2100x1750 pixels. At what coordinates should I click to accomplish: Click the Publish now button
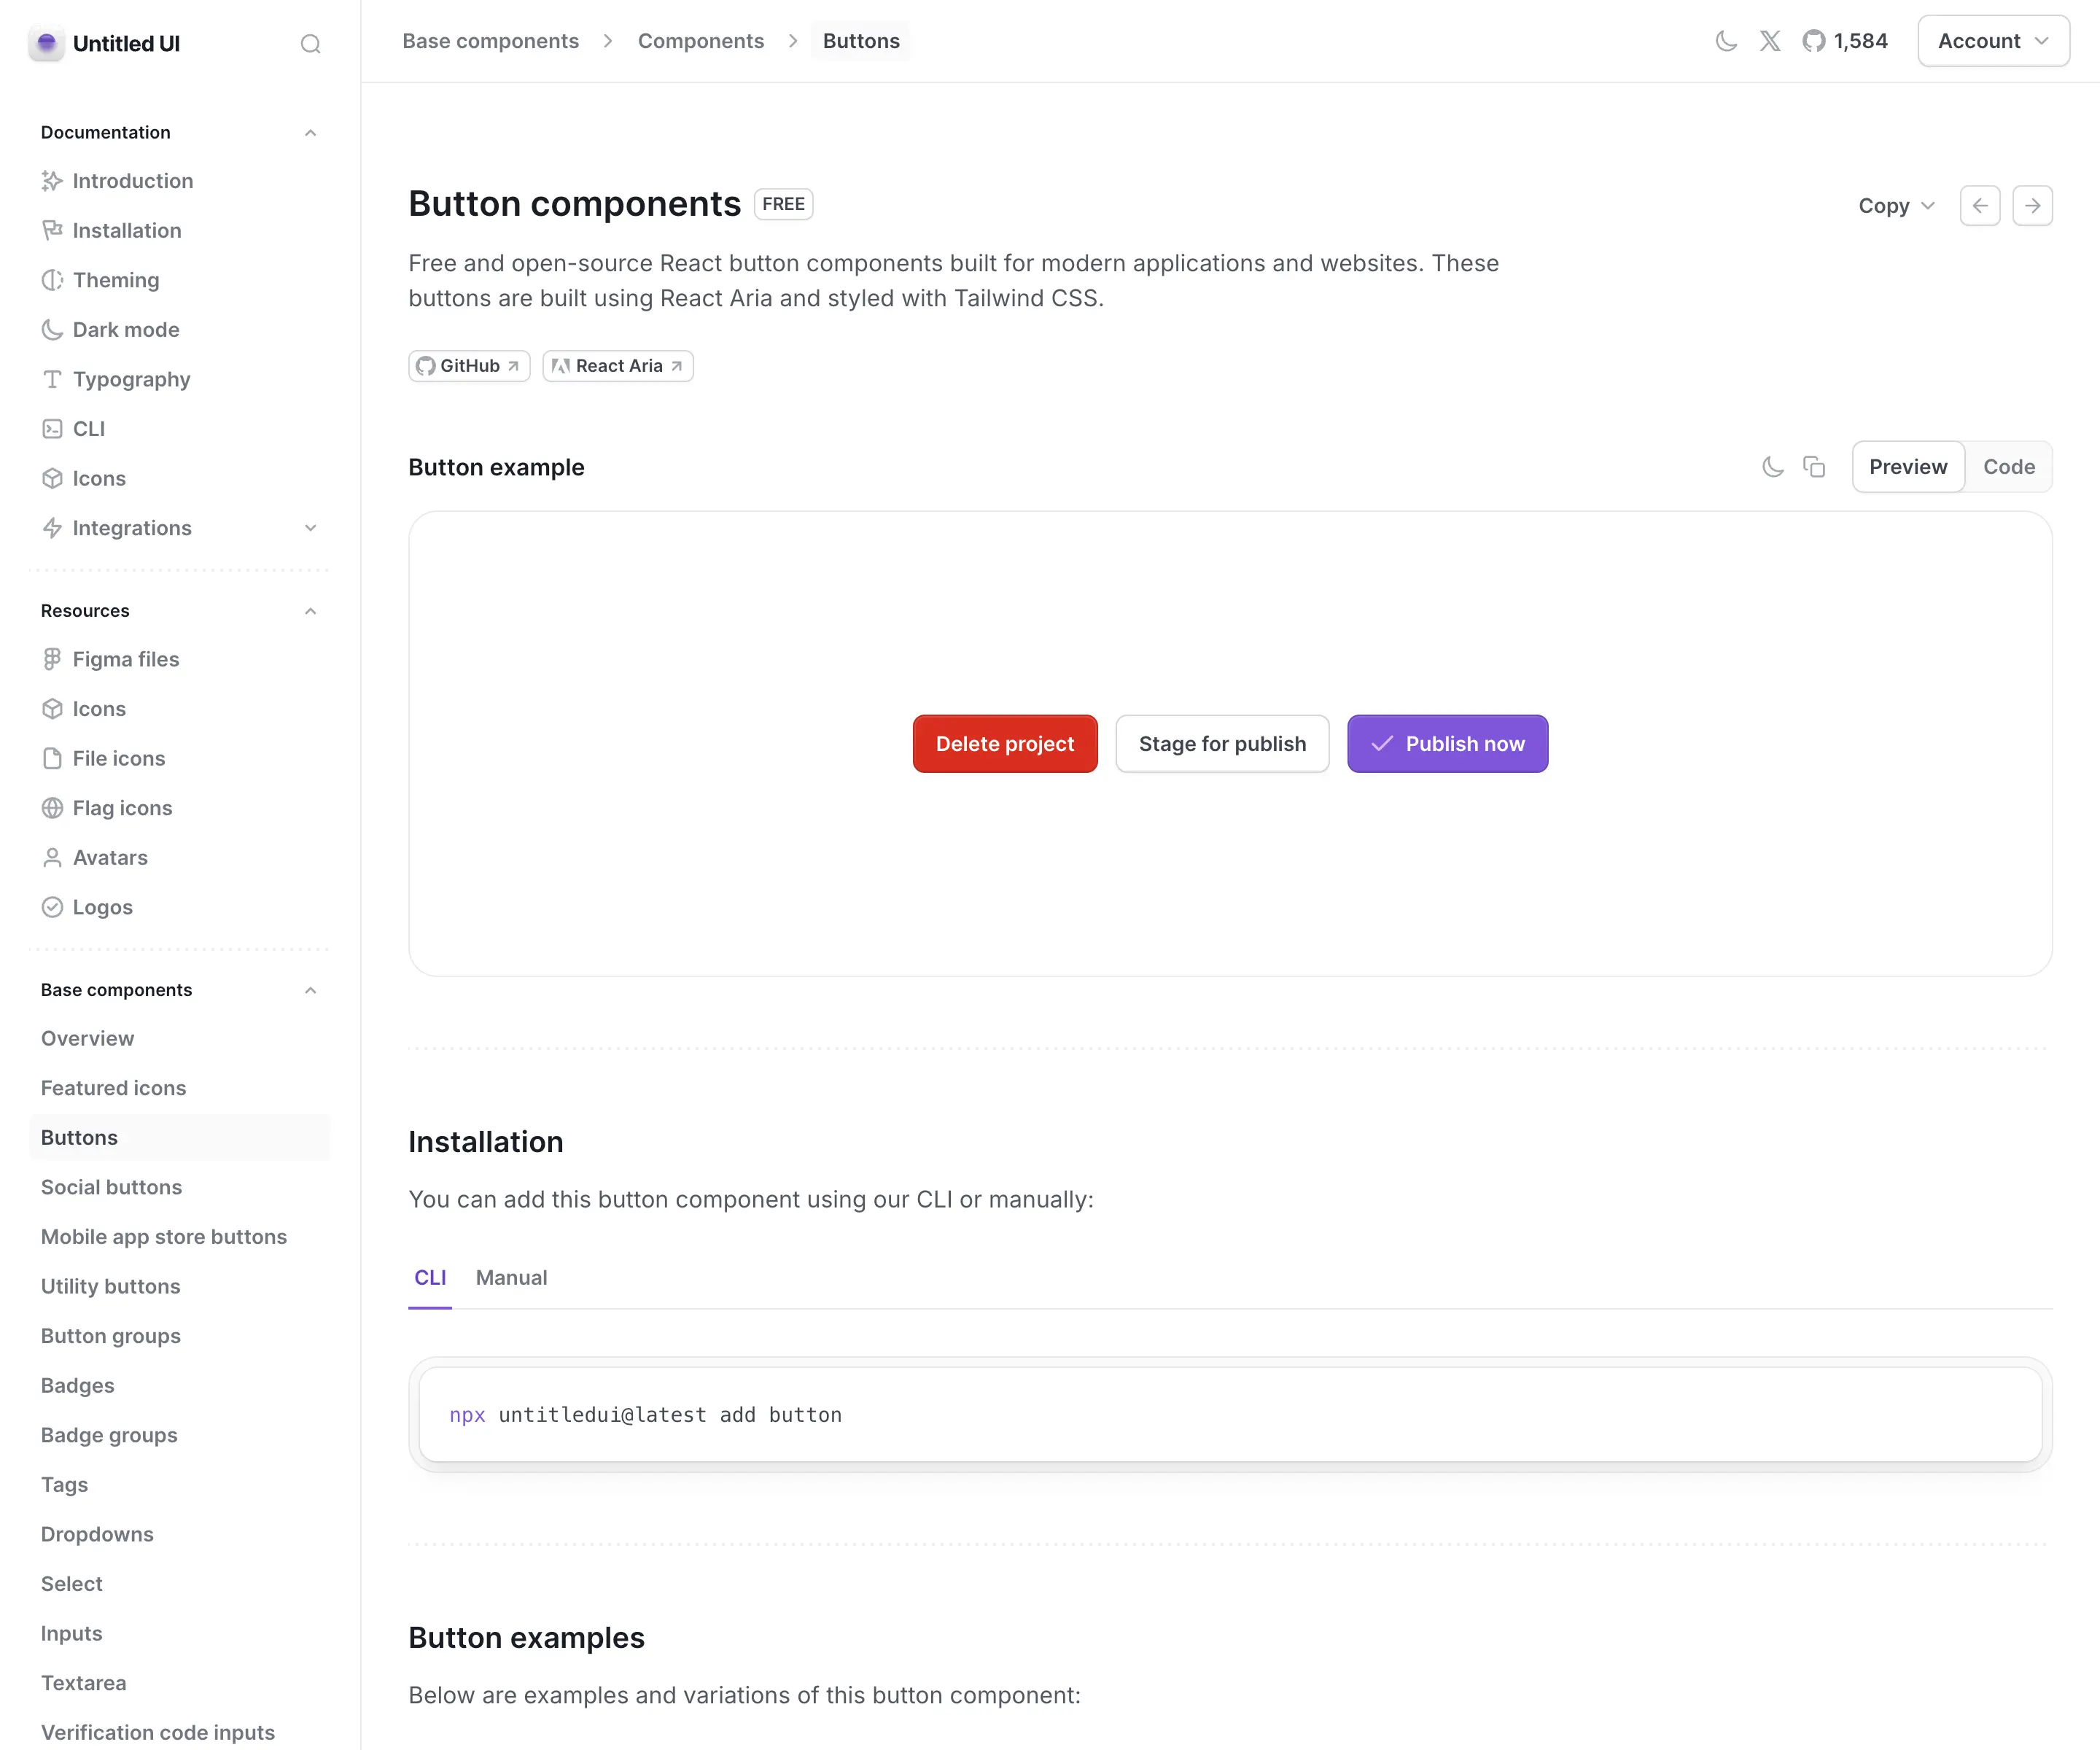click(1447, 743)
